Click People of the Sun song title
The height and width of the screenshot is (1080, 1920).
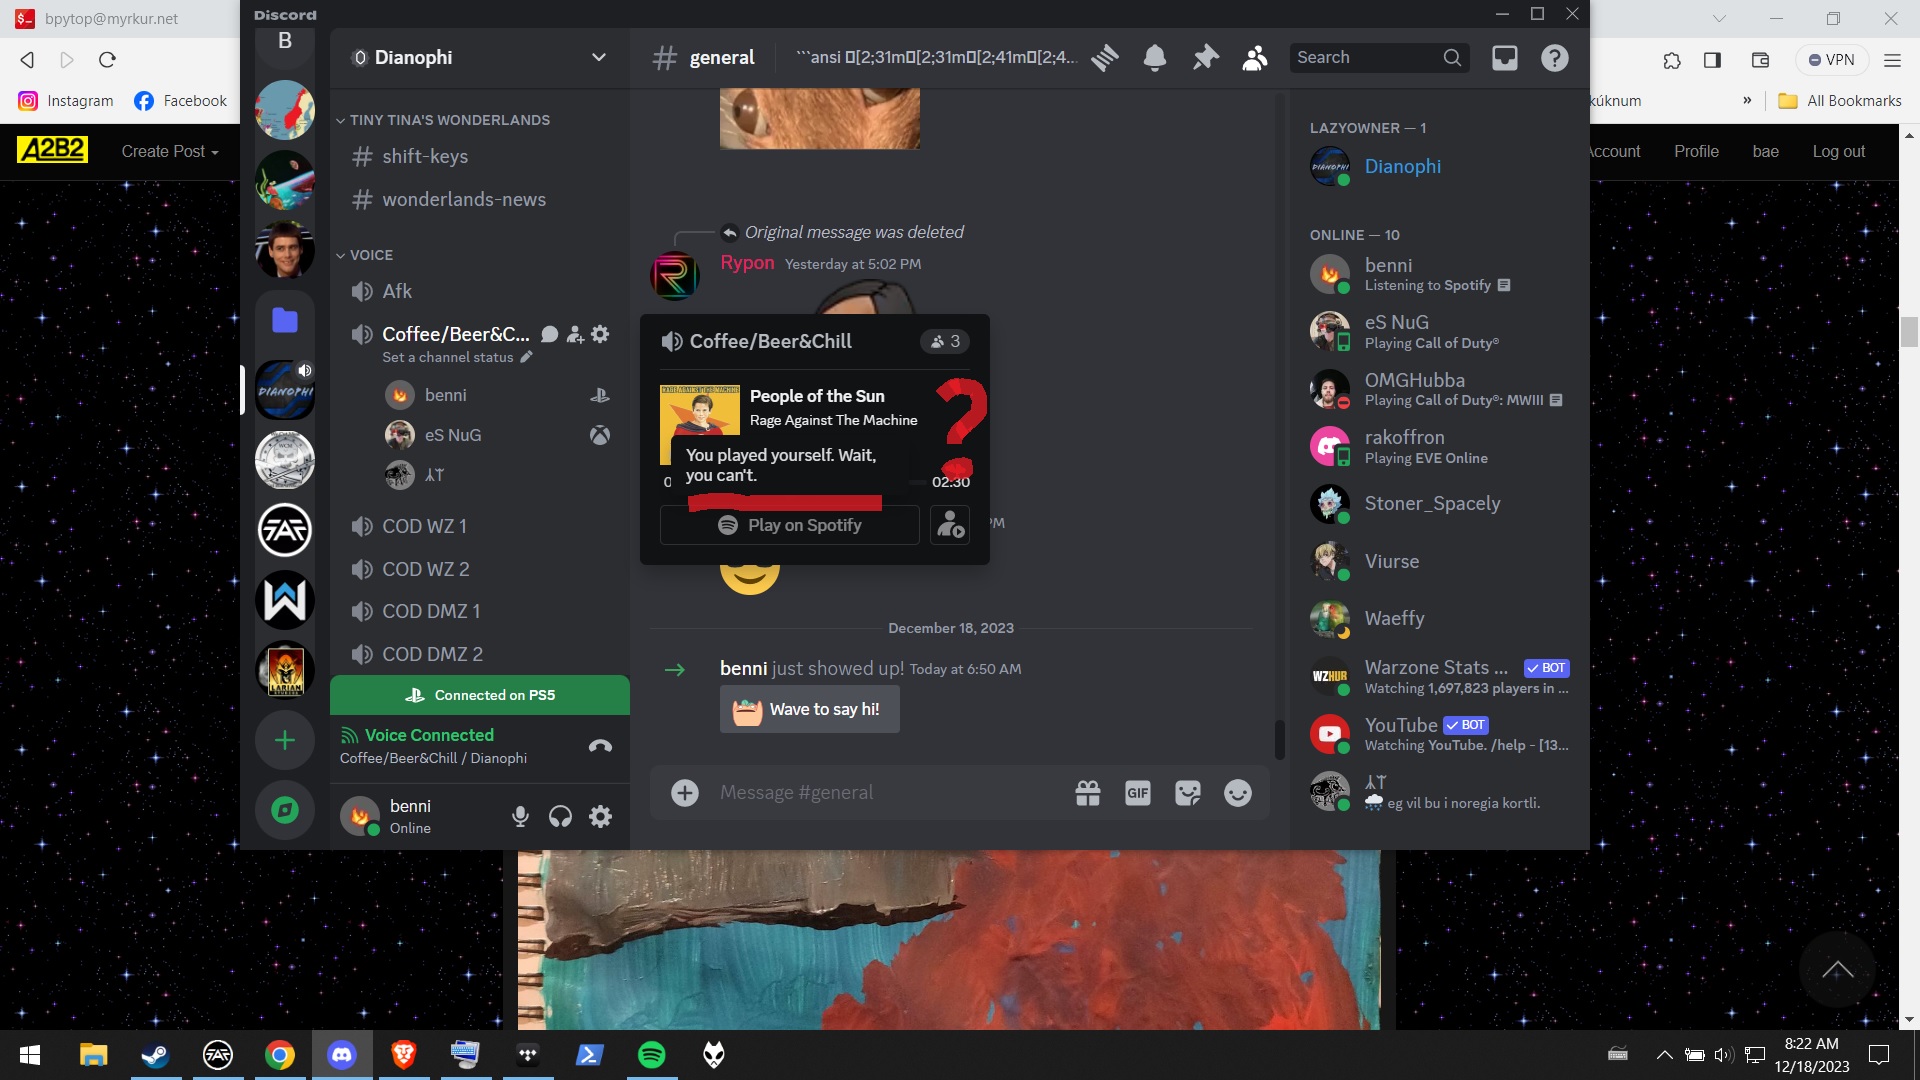(x=817, y=396)
